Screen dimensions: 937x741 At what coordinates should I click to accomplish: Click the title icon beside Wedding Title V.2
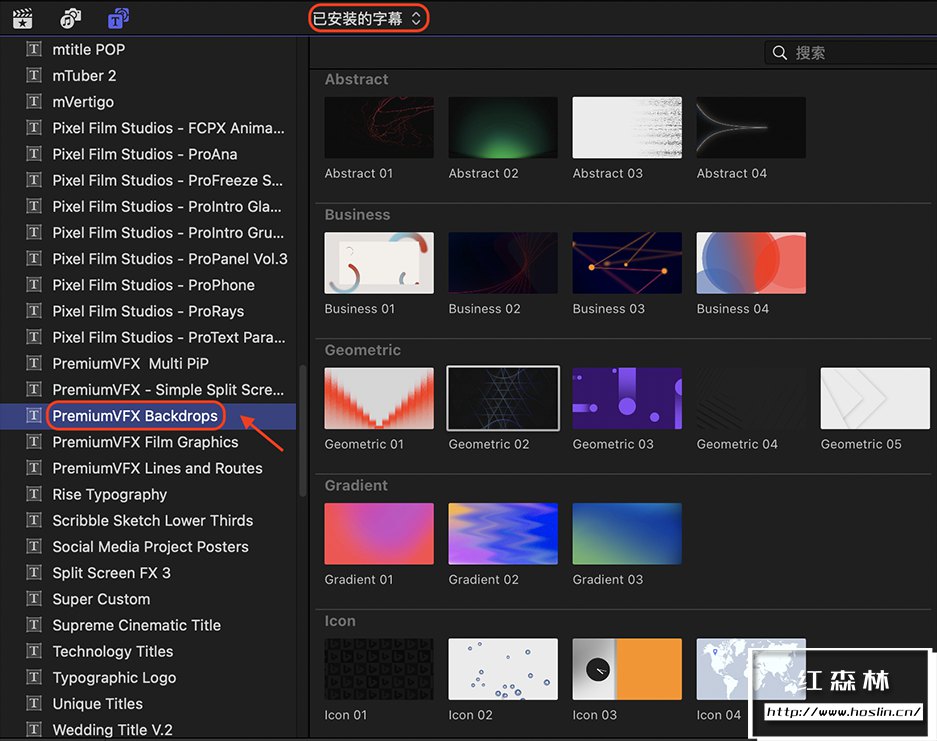pos(35,729)
